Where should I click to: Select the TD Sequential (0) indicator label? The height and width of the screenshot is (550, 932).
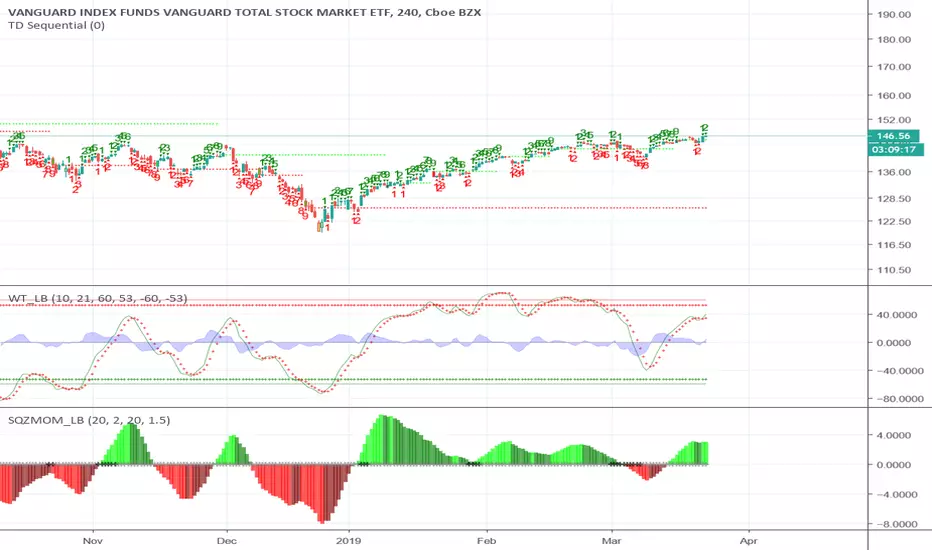click(56, 26)
